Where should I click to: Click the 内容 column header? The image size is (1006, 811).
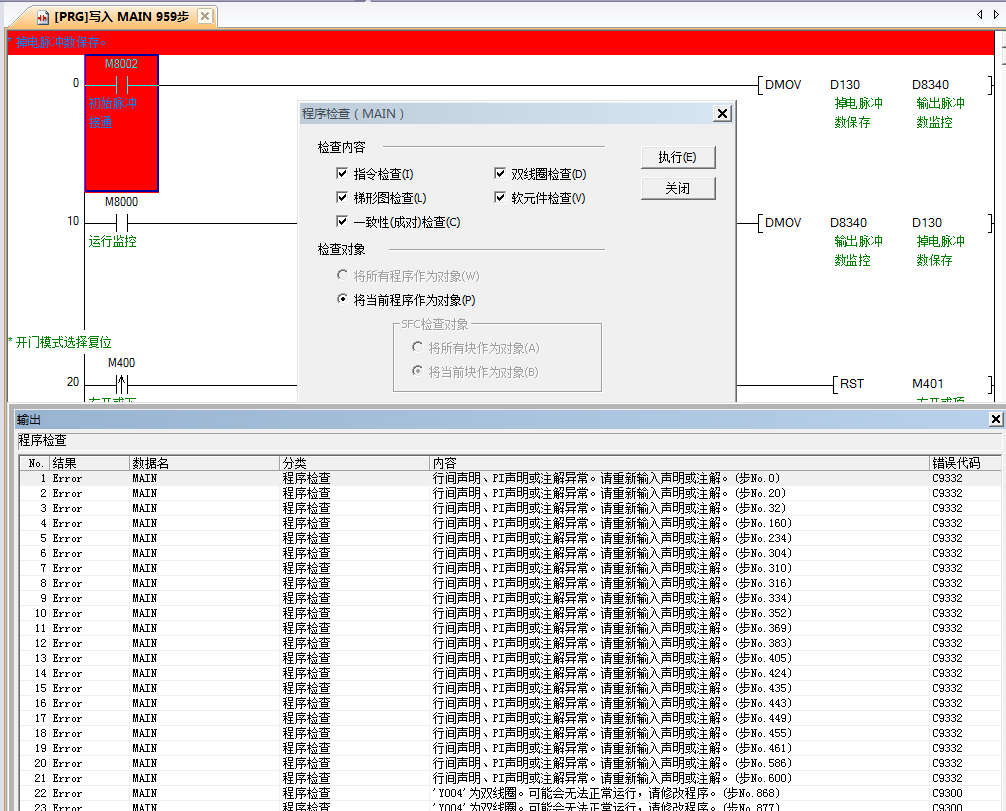[x=678, y=463]
